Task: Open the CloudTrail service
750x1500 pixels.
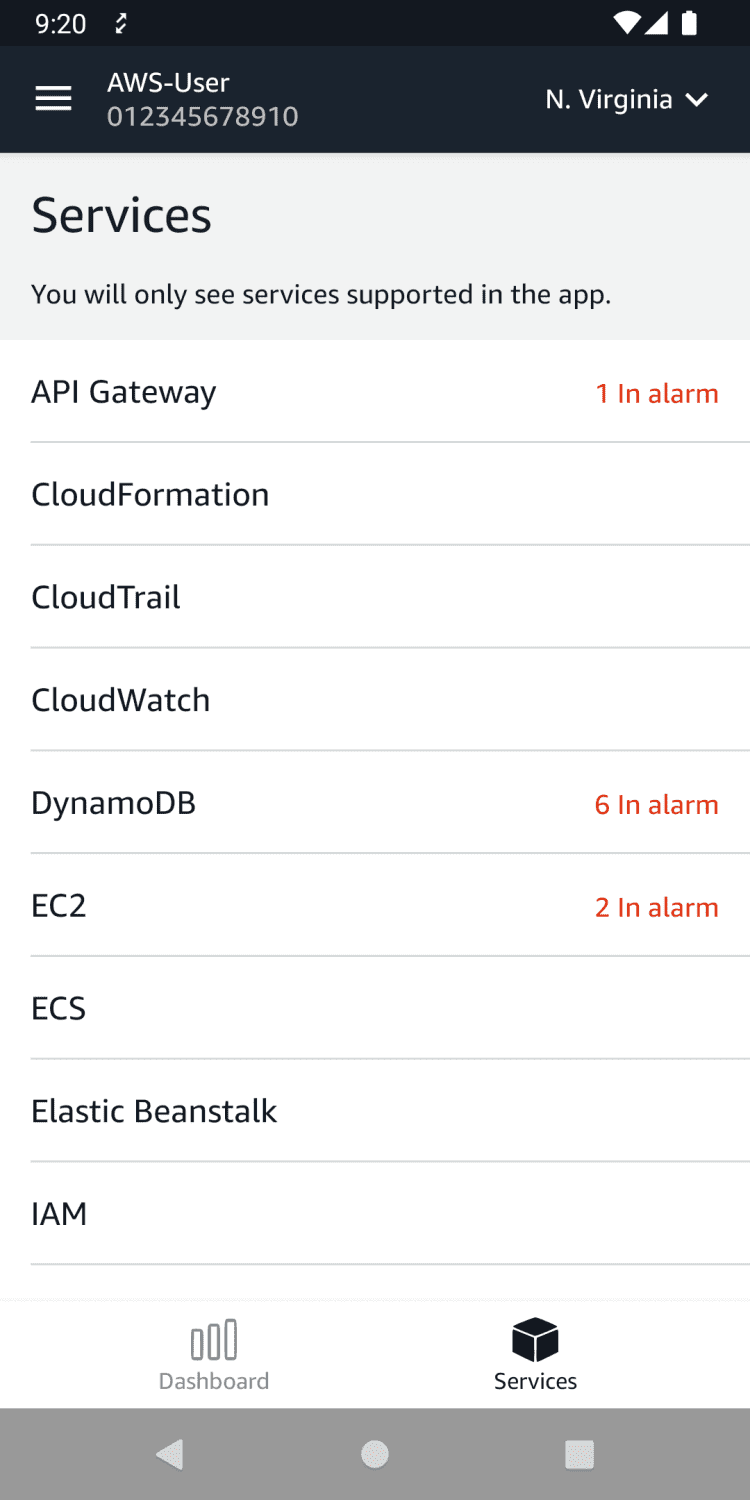Action: click(x=106, y=598)
